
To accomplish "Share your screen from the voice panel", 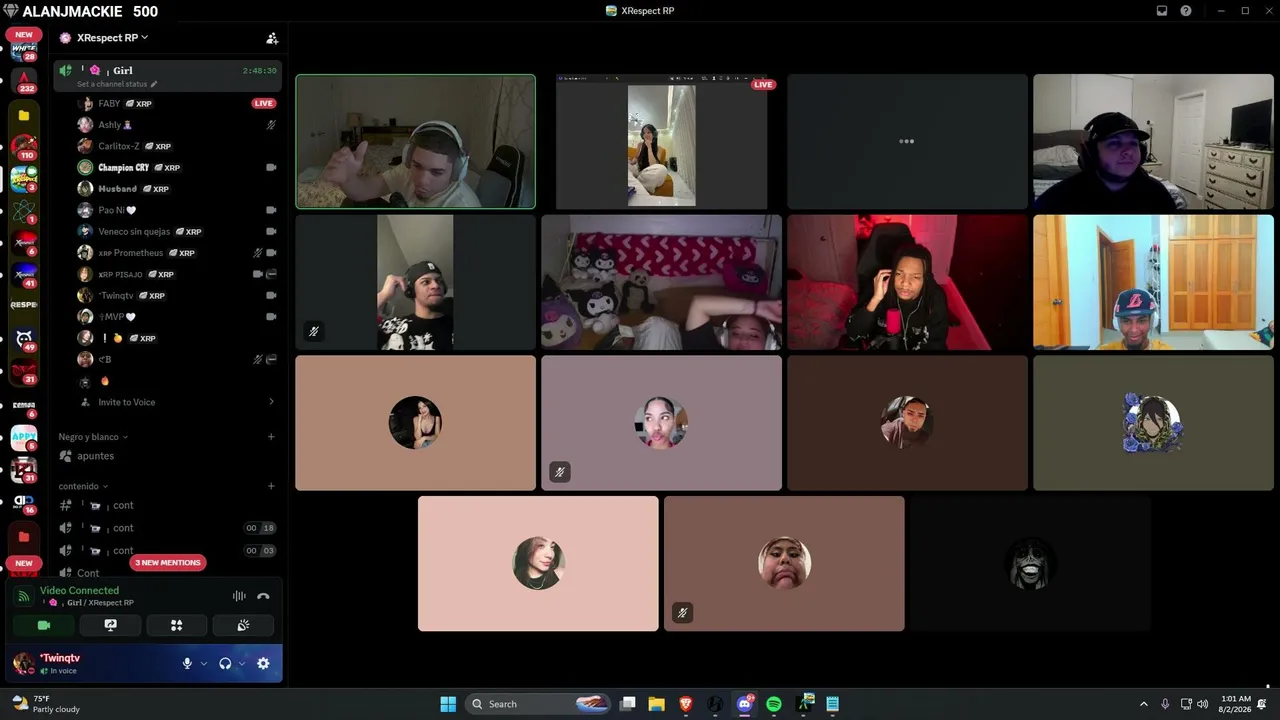I will click(110, 625).
